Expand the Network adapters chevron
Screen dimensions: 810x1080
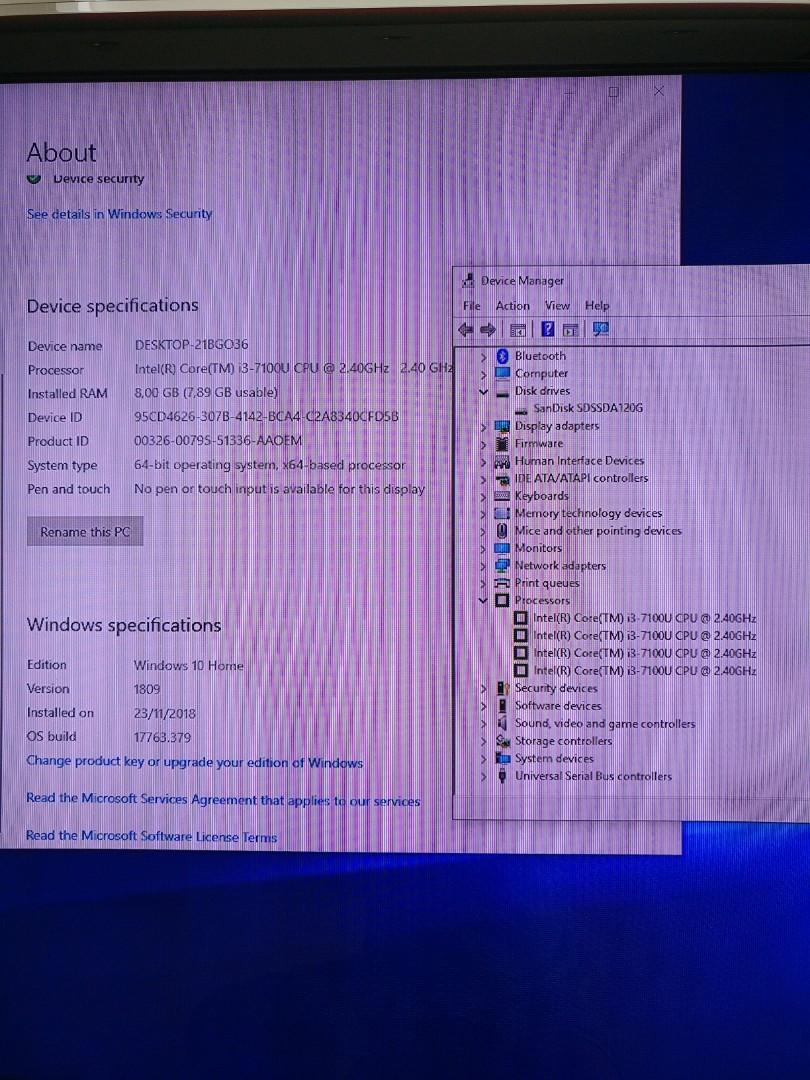pyautogui.click(x=484, y=566)
